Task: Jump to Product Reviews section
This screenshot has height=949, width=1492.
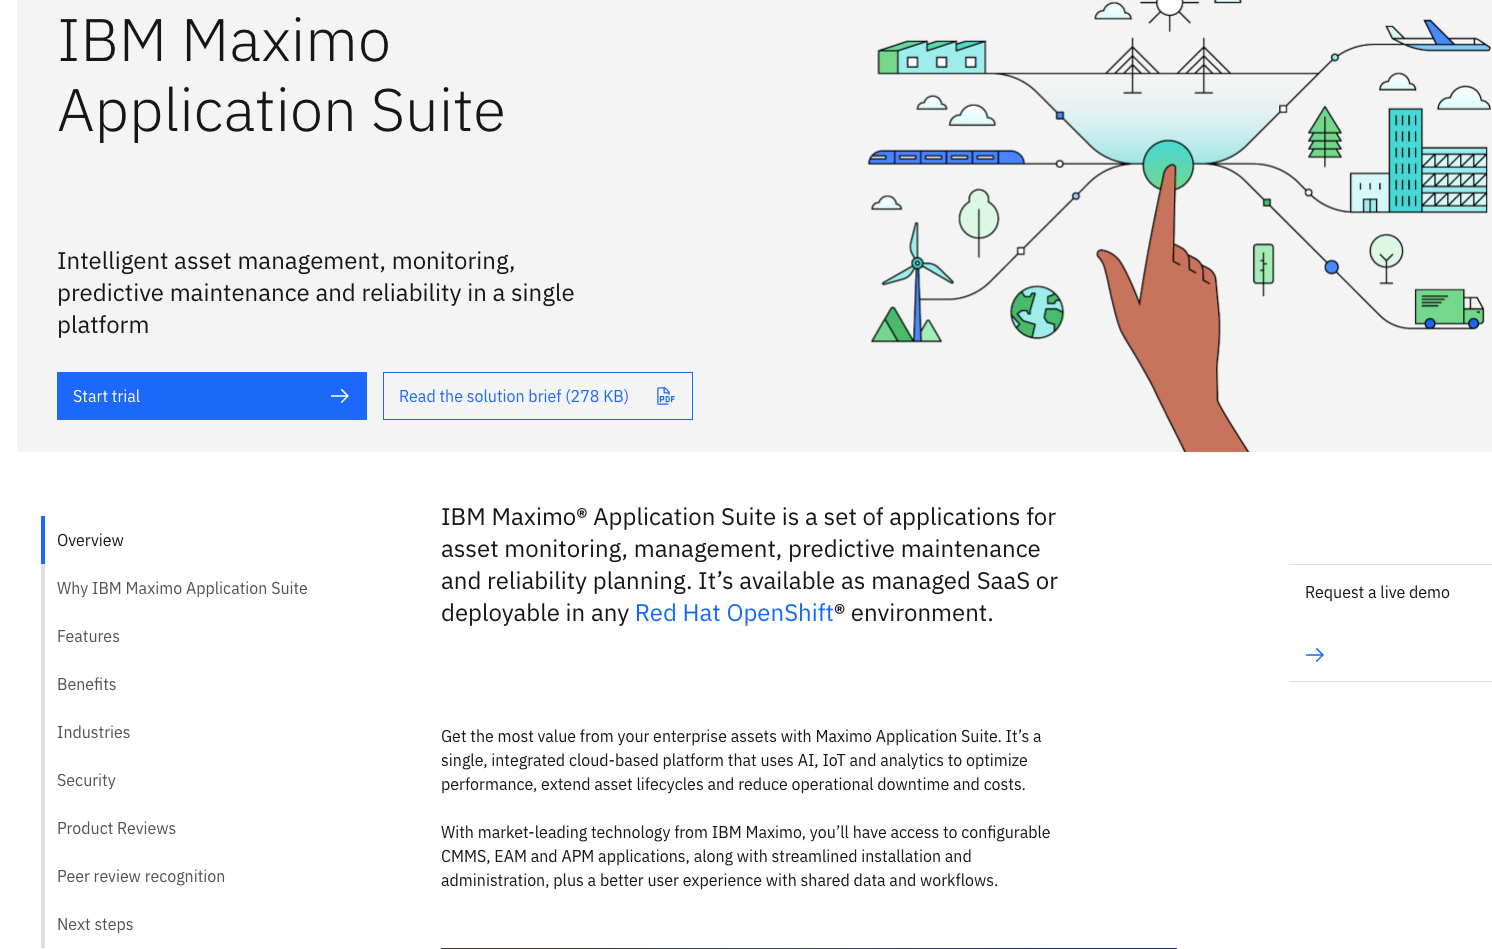Action: pos(116,828)
